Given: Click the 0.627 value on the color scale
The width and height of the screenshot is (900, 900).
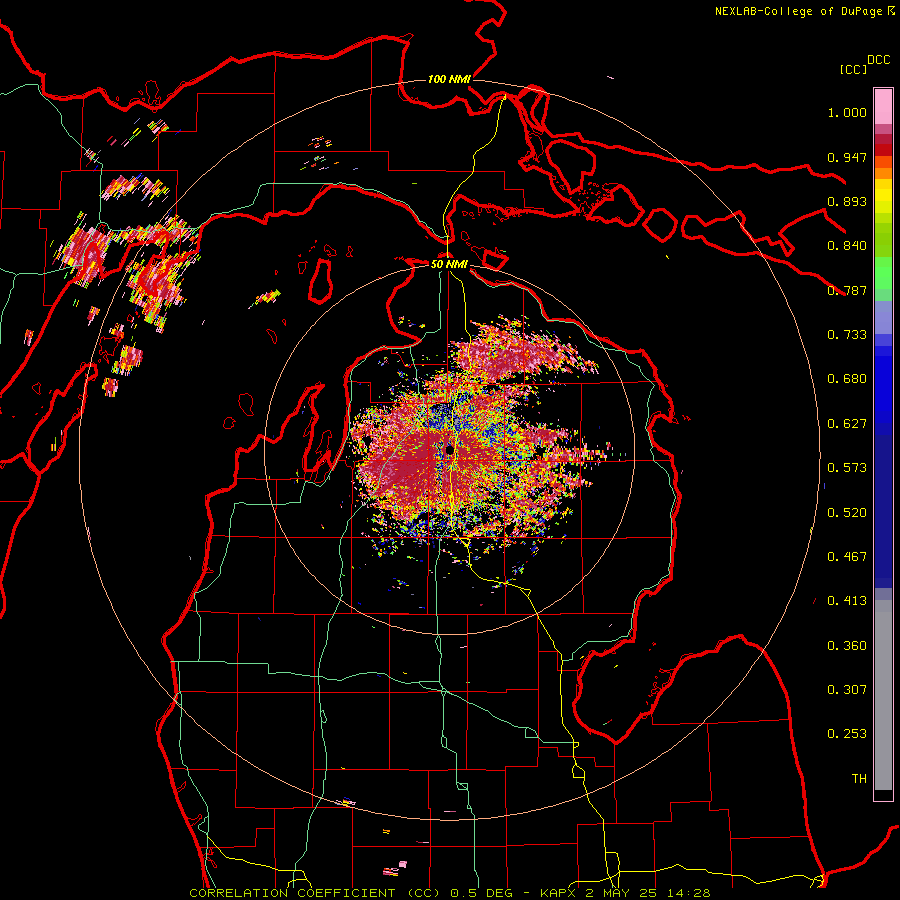Looking at the screenshot, I should (x=847, y=424).
